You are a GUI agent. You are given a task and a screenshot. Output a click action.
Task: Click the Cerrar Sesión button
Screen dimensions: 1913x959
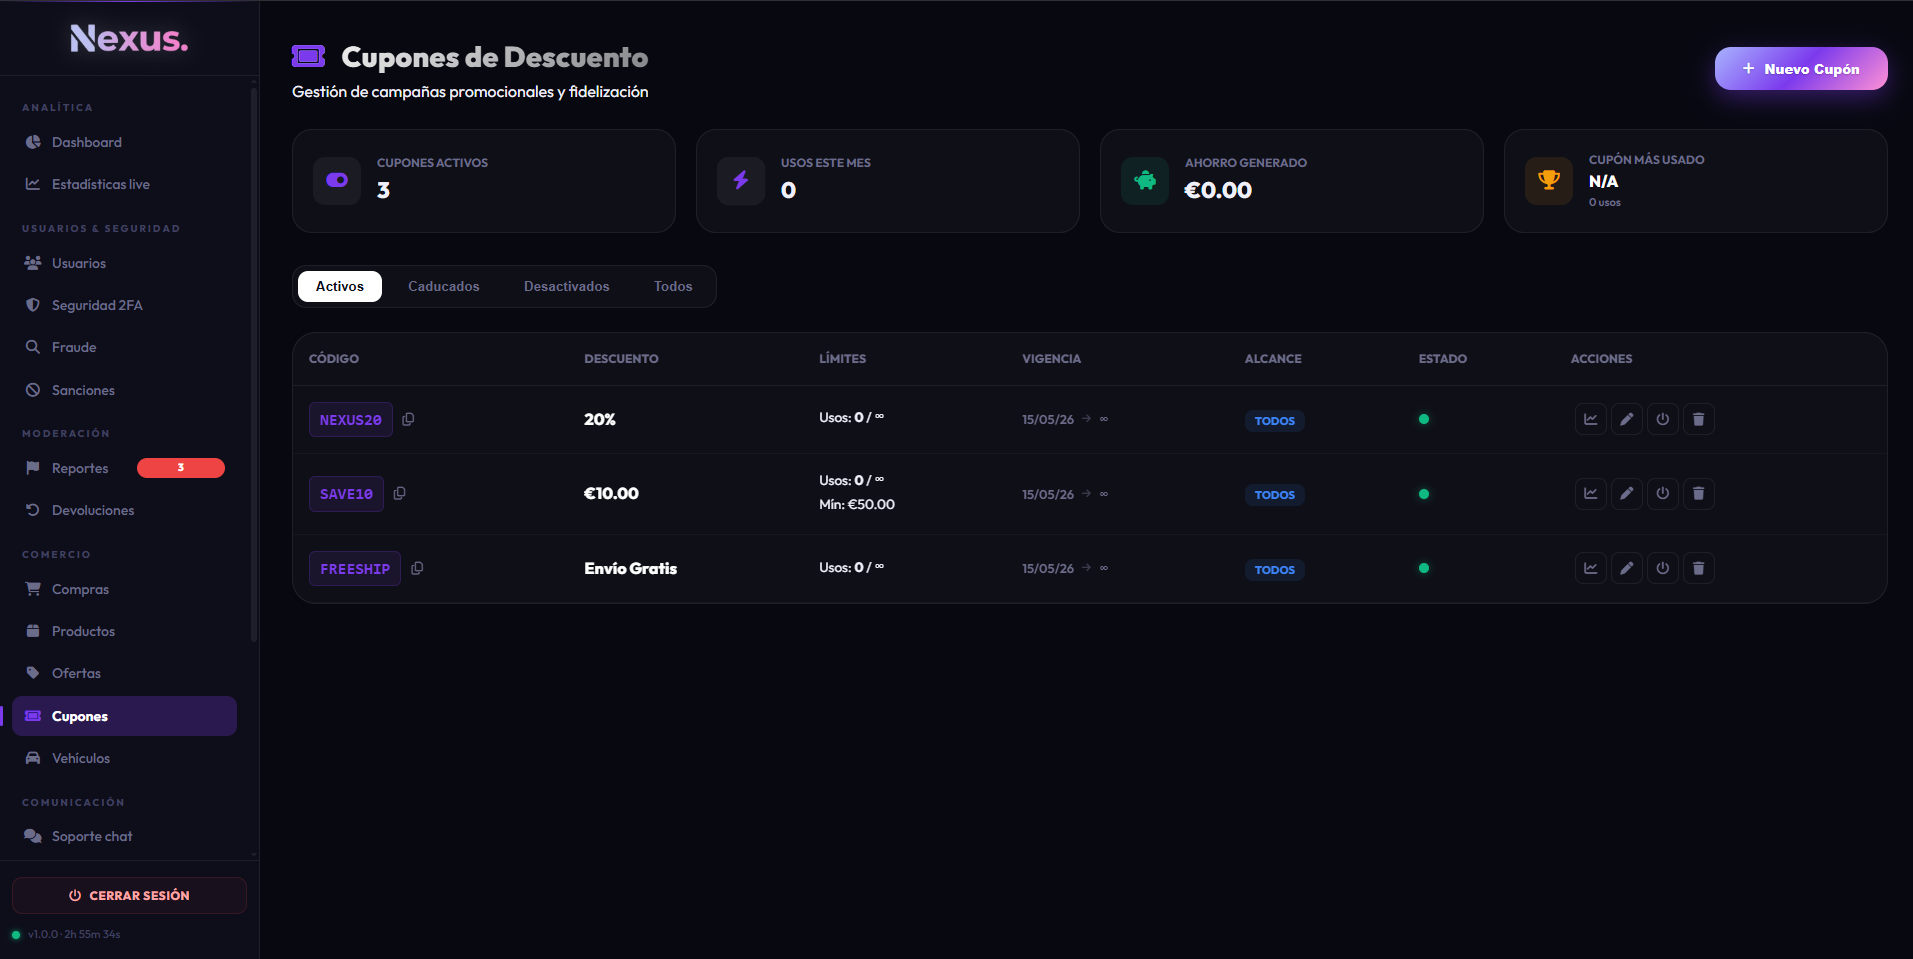(129, 895)
